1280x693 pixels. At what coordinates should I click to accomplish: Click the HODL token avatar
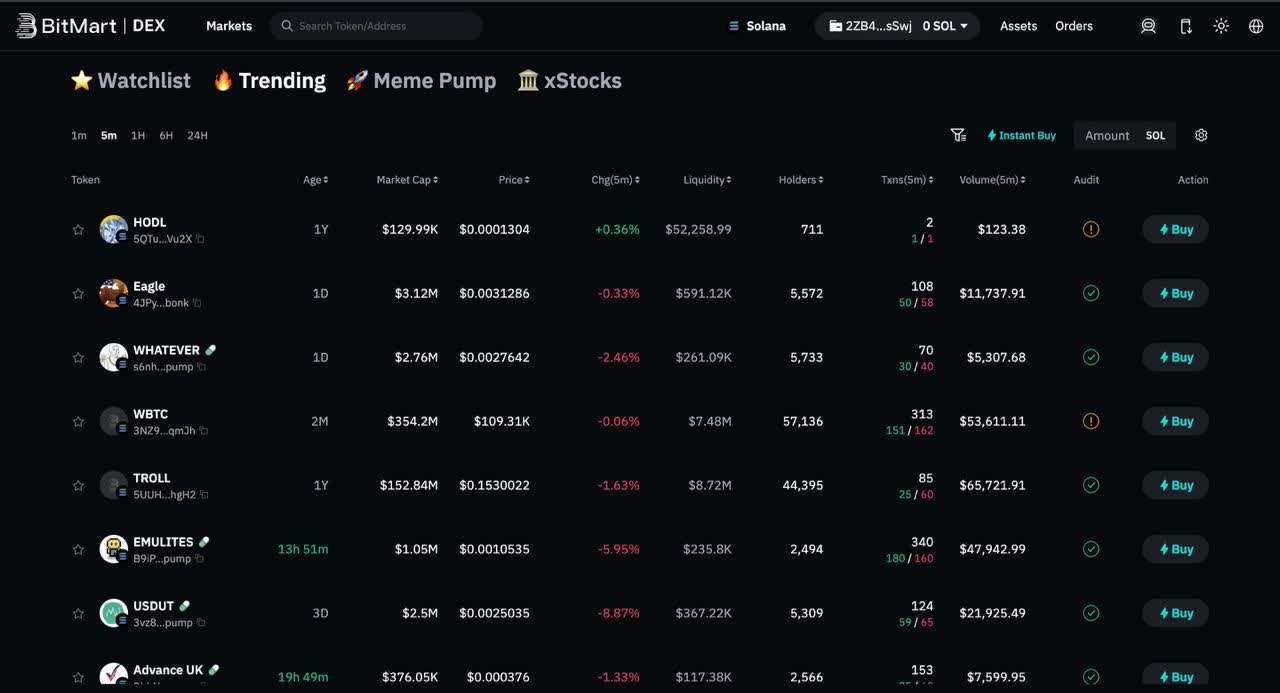(113, 229)
